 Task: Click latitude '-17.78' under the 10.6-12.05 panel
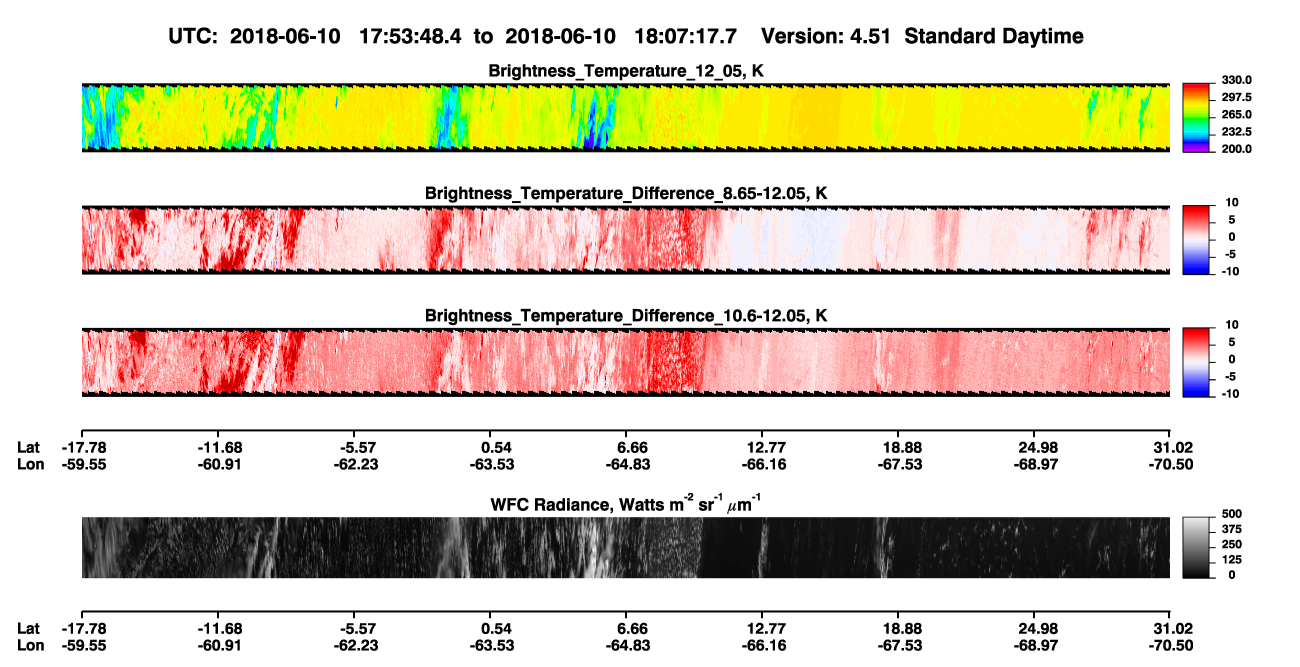[x=86, y=447]
